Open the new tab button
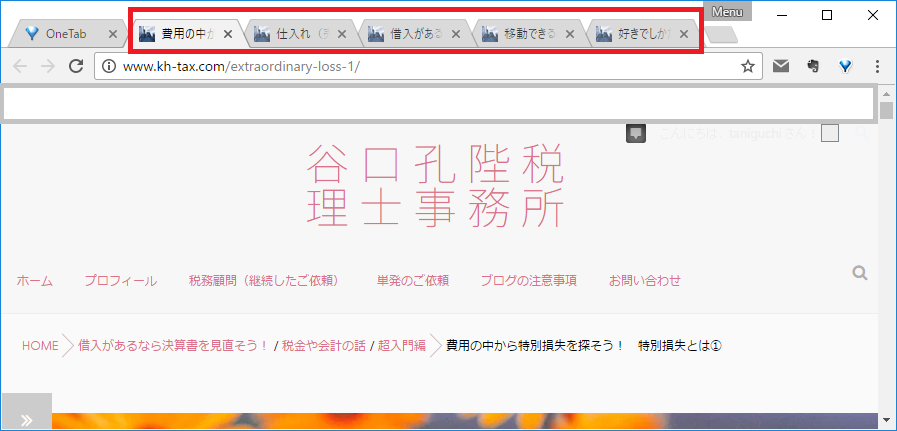 720,35
